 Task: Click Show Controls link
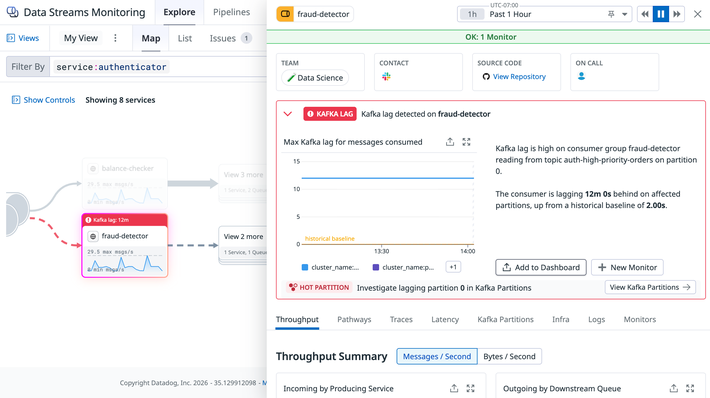[x=43, y=100]
